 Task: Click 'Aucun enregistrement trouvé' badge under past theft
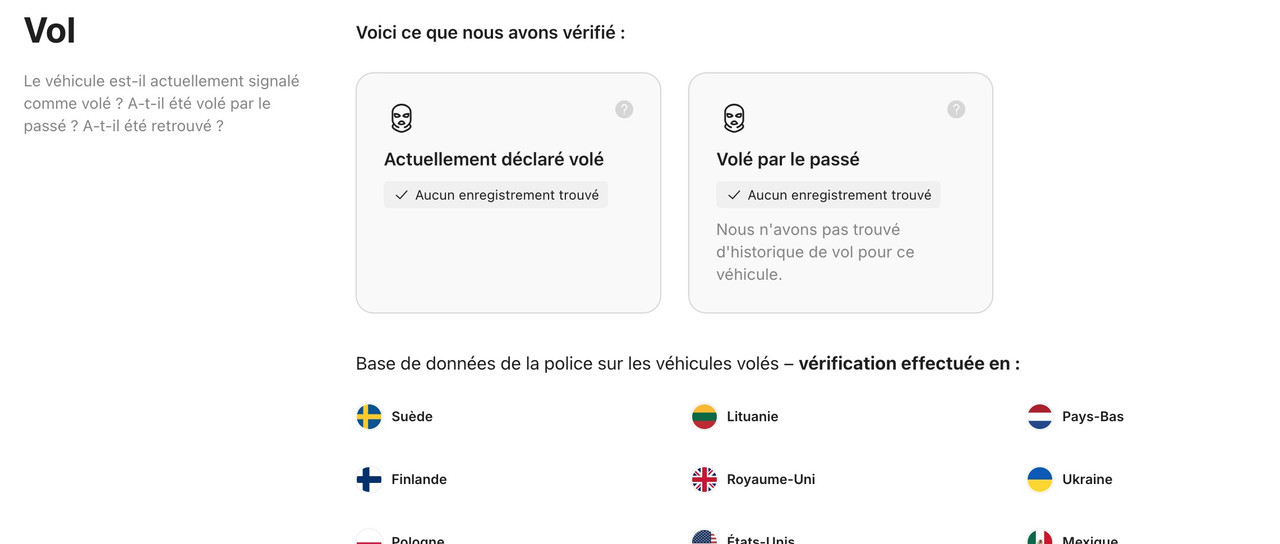828,195
